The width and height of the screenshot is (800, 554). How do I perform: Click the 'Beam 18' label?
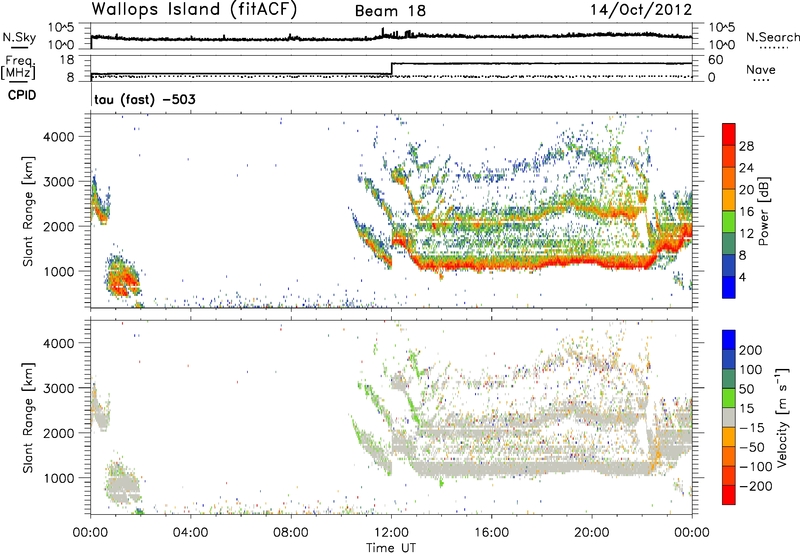[390, 11]
